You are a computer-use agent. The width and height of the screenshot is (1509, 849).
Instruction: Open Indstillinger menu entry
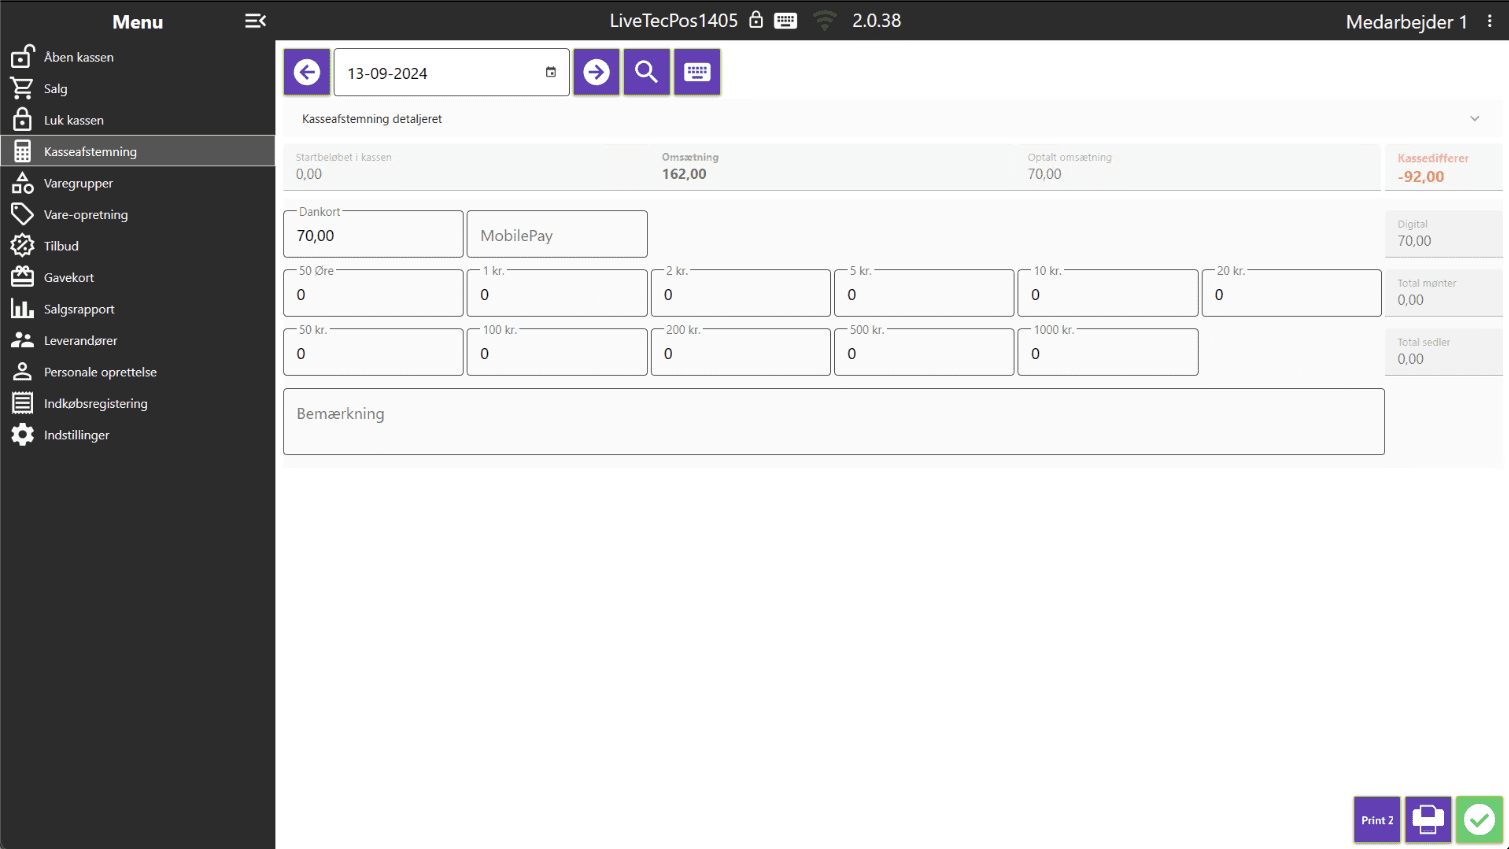click(x=138, y=435)
